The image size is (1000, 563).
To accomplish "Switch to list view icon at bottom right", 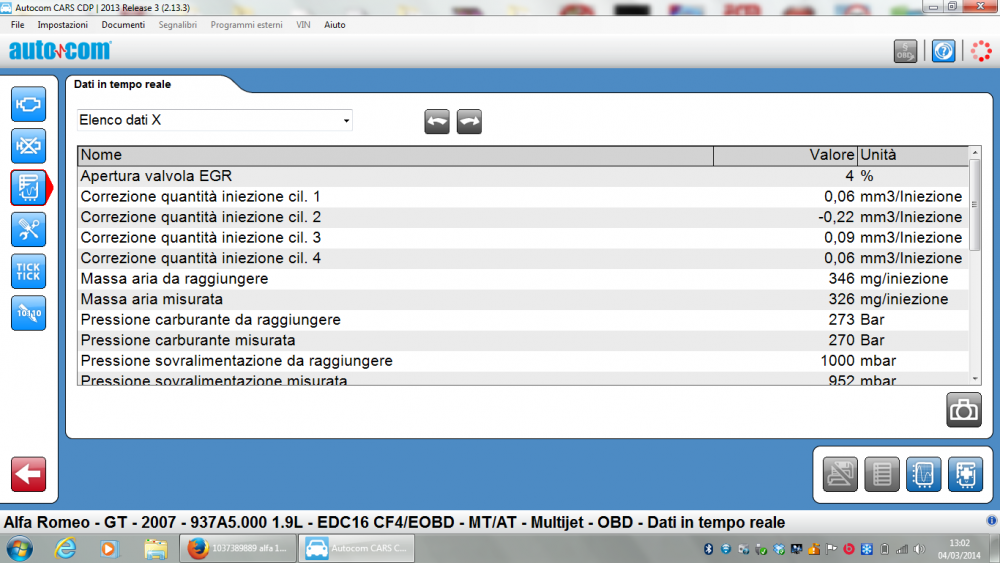I will 881,474.
